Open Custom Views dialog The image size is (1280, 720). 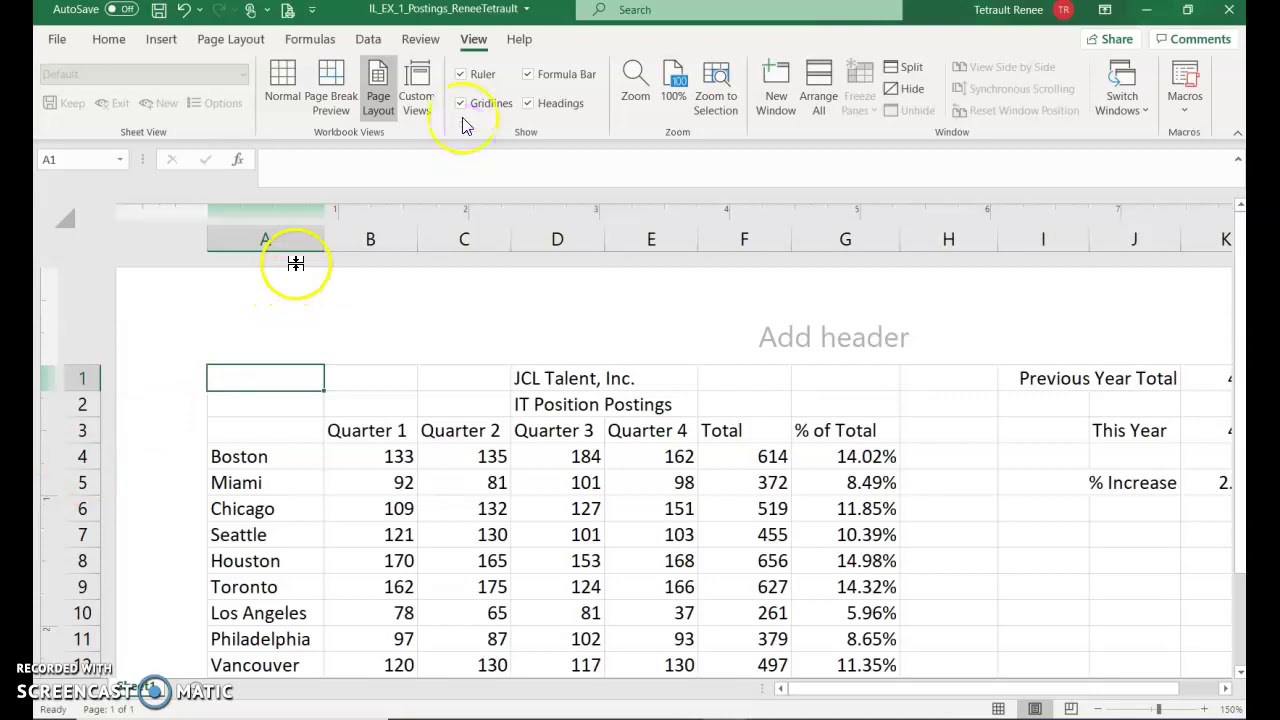[416, 89]
